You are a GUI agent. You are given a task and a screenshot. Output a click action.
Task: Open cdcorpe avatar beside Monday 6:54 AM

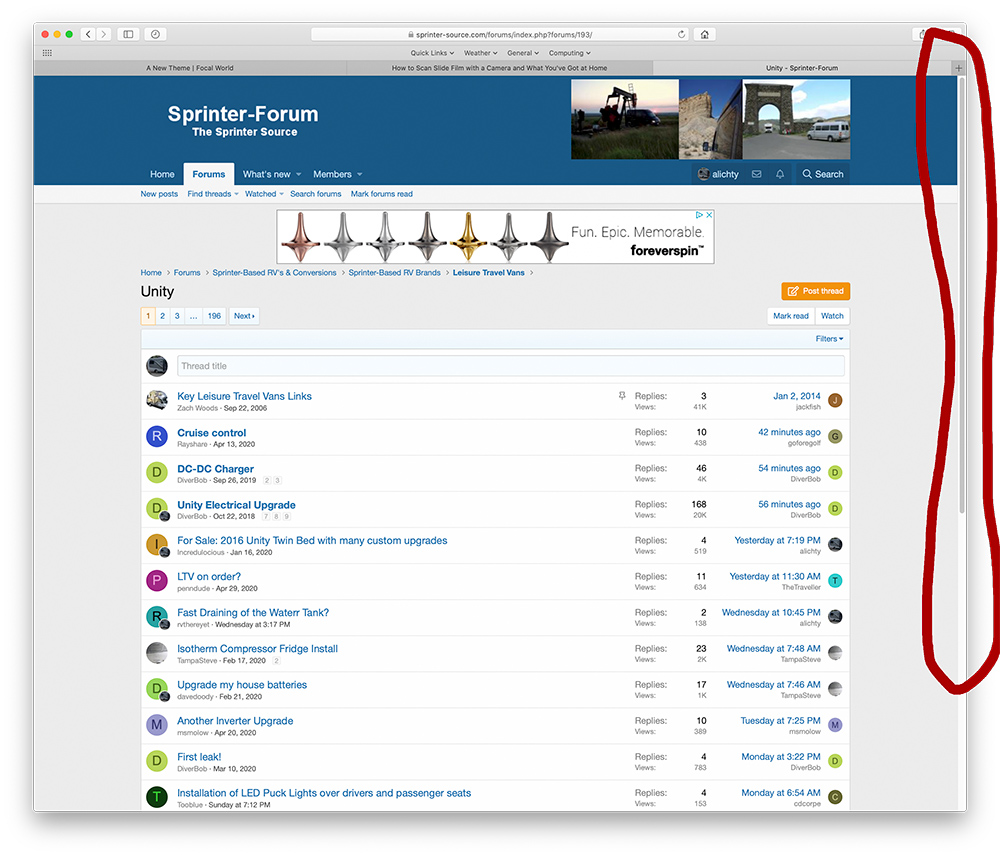point(835,797)
